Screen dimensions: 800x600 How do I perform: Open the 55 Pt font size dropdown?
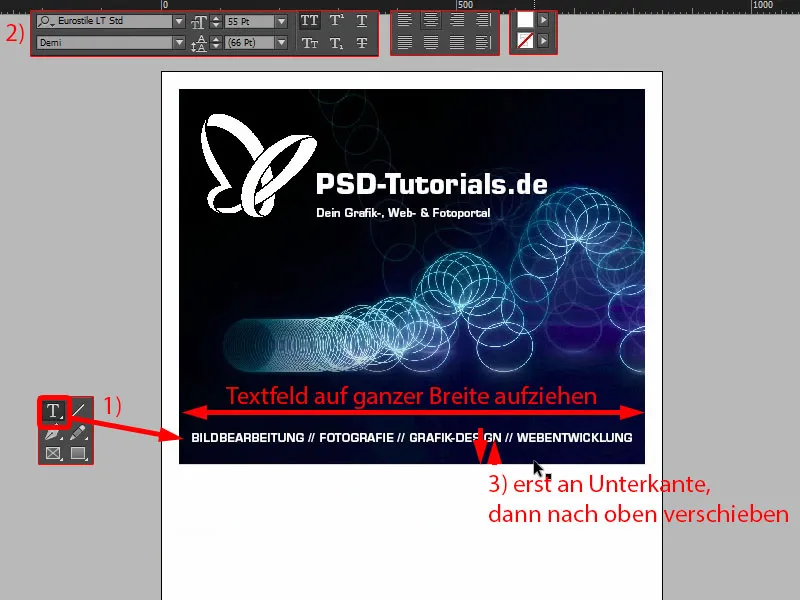coord(281,22)
